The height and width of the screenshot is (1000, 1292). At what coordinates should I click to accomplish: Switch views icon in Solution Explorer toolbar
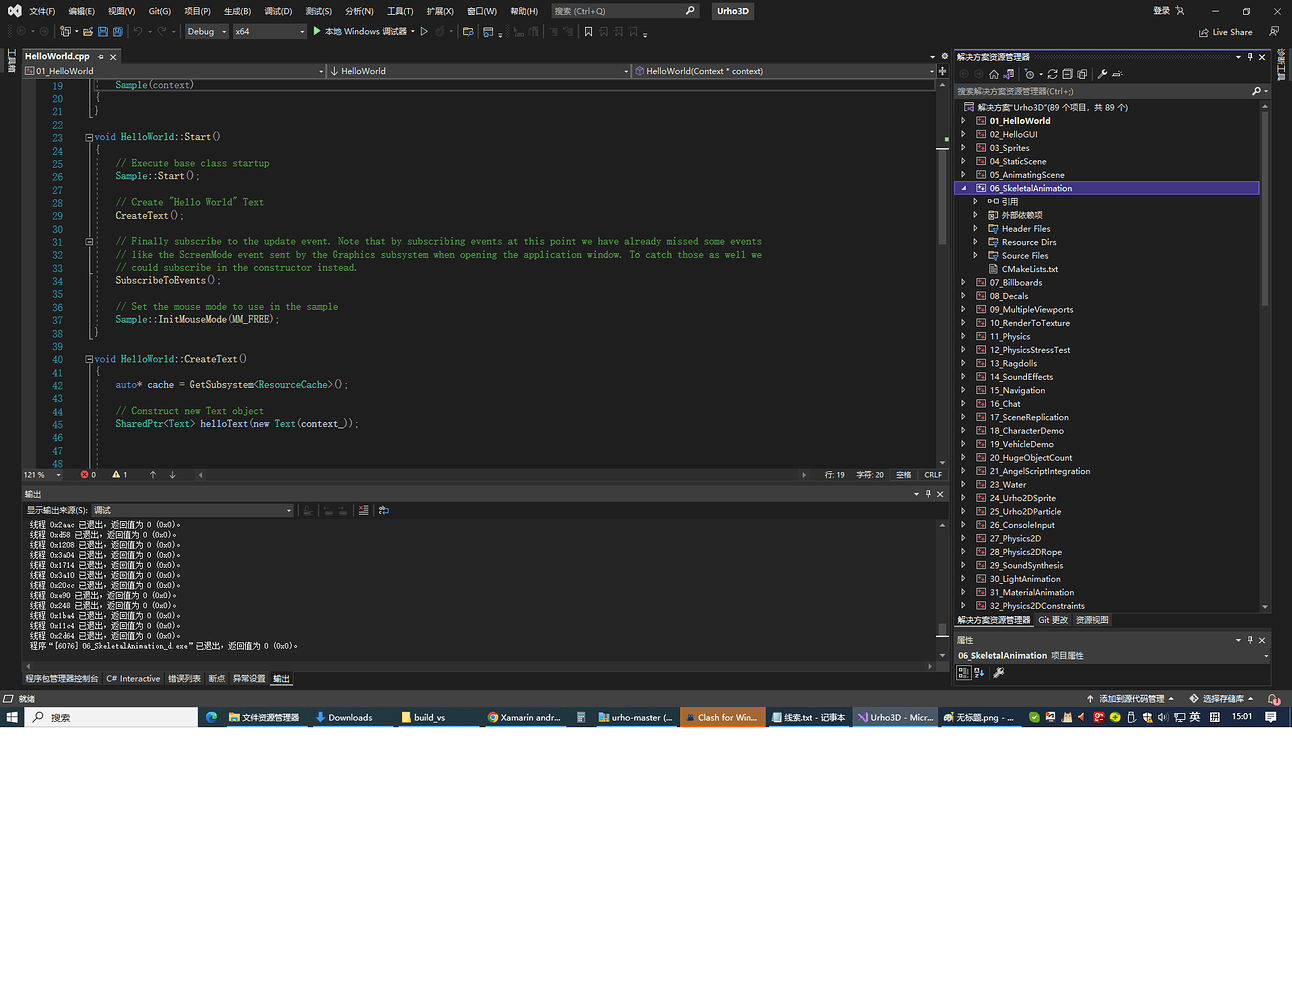[1008, 74]
